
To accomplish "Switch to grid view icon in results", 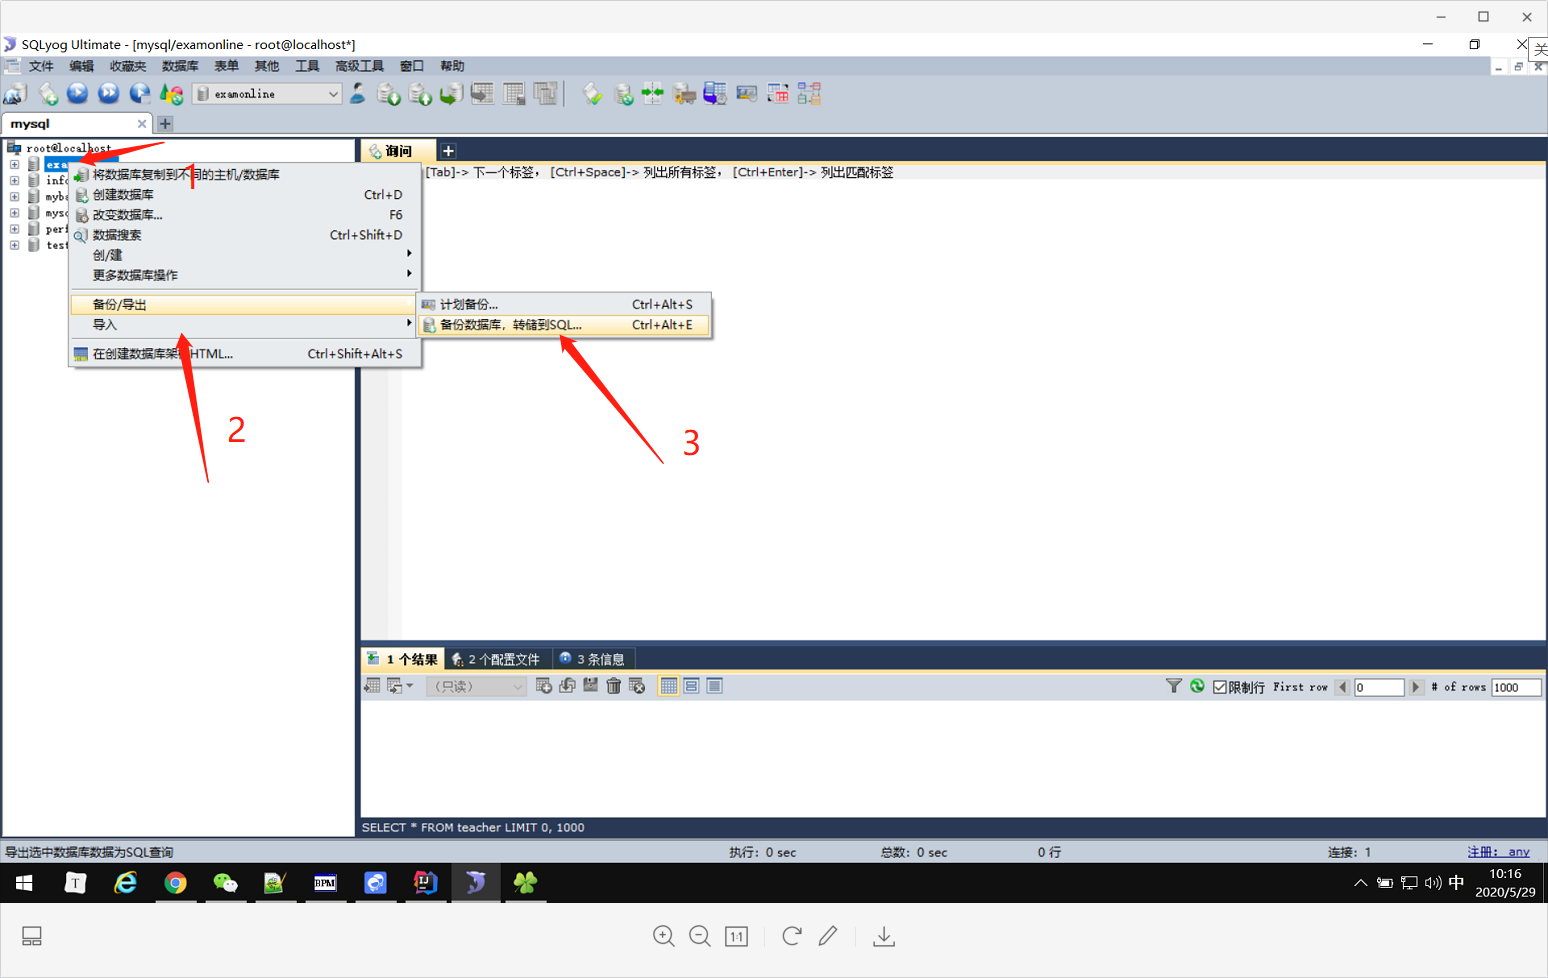I will pos(669,686).
